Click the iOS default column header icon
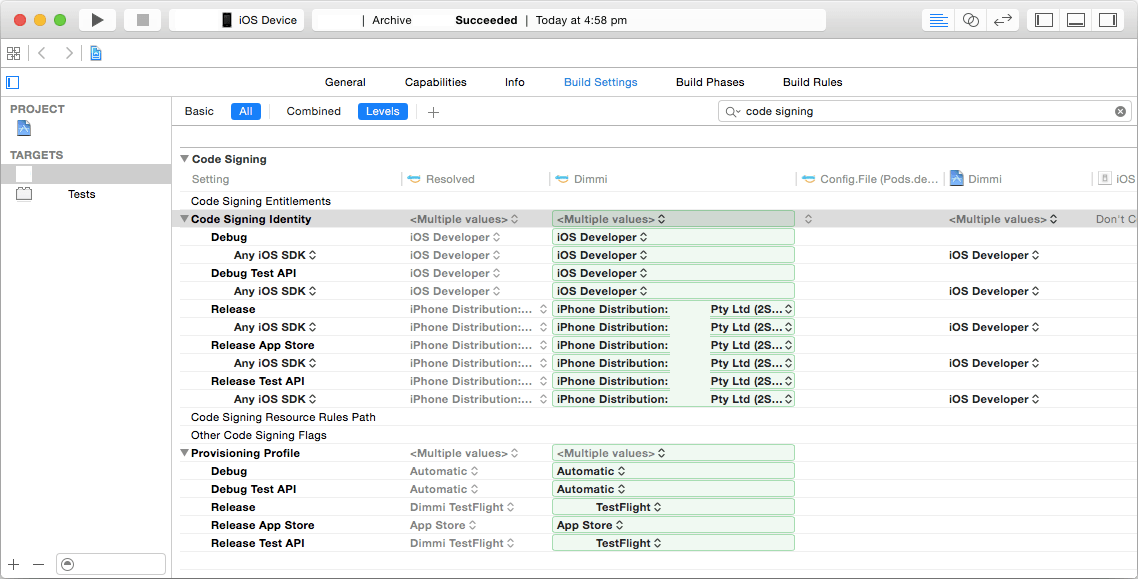 (1105, 178)
